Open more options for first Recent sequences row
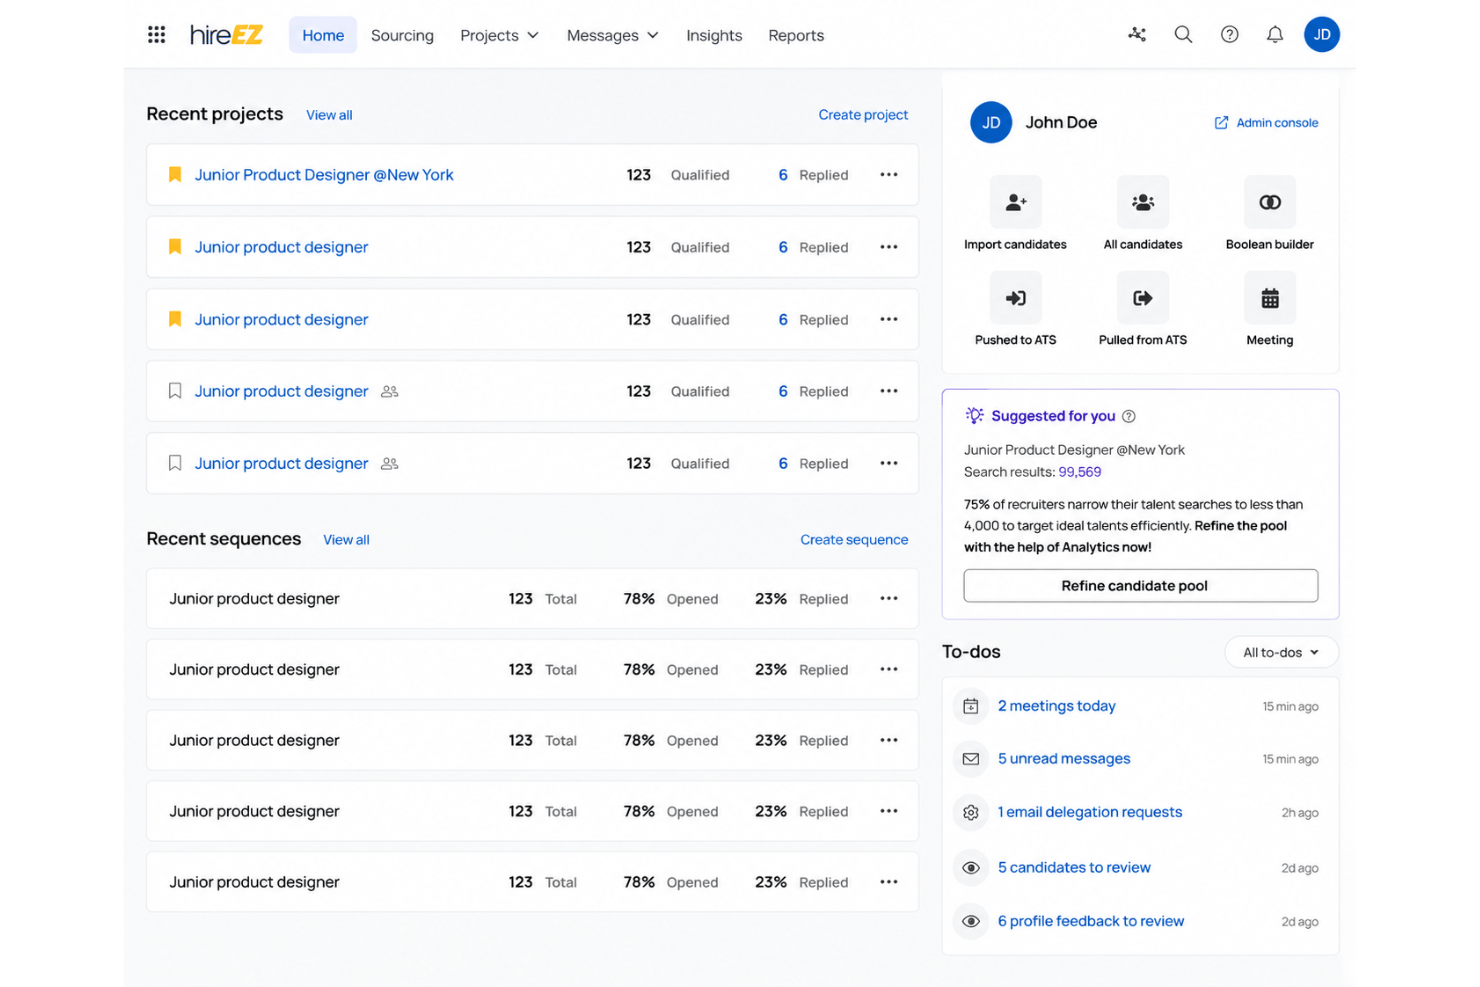 tap(889, 599)
